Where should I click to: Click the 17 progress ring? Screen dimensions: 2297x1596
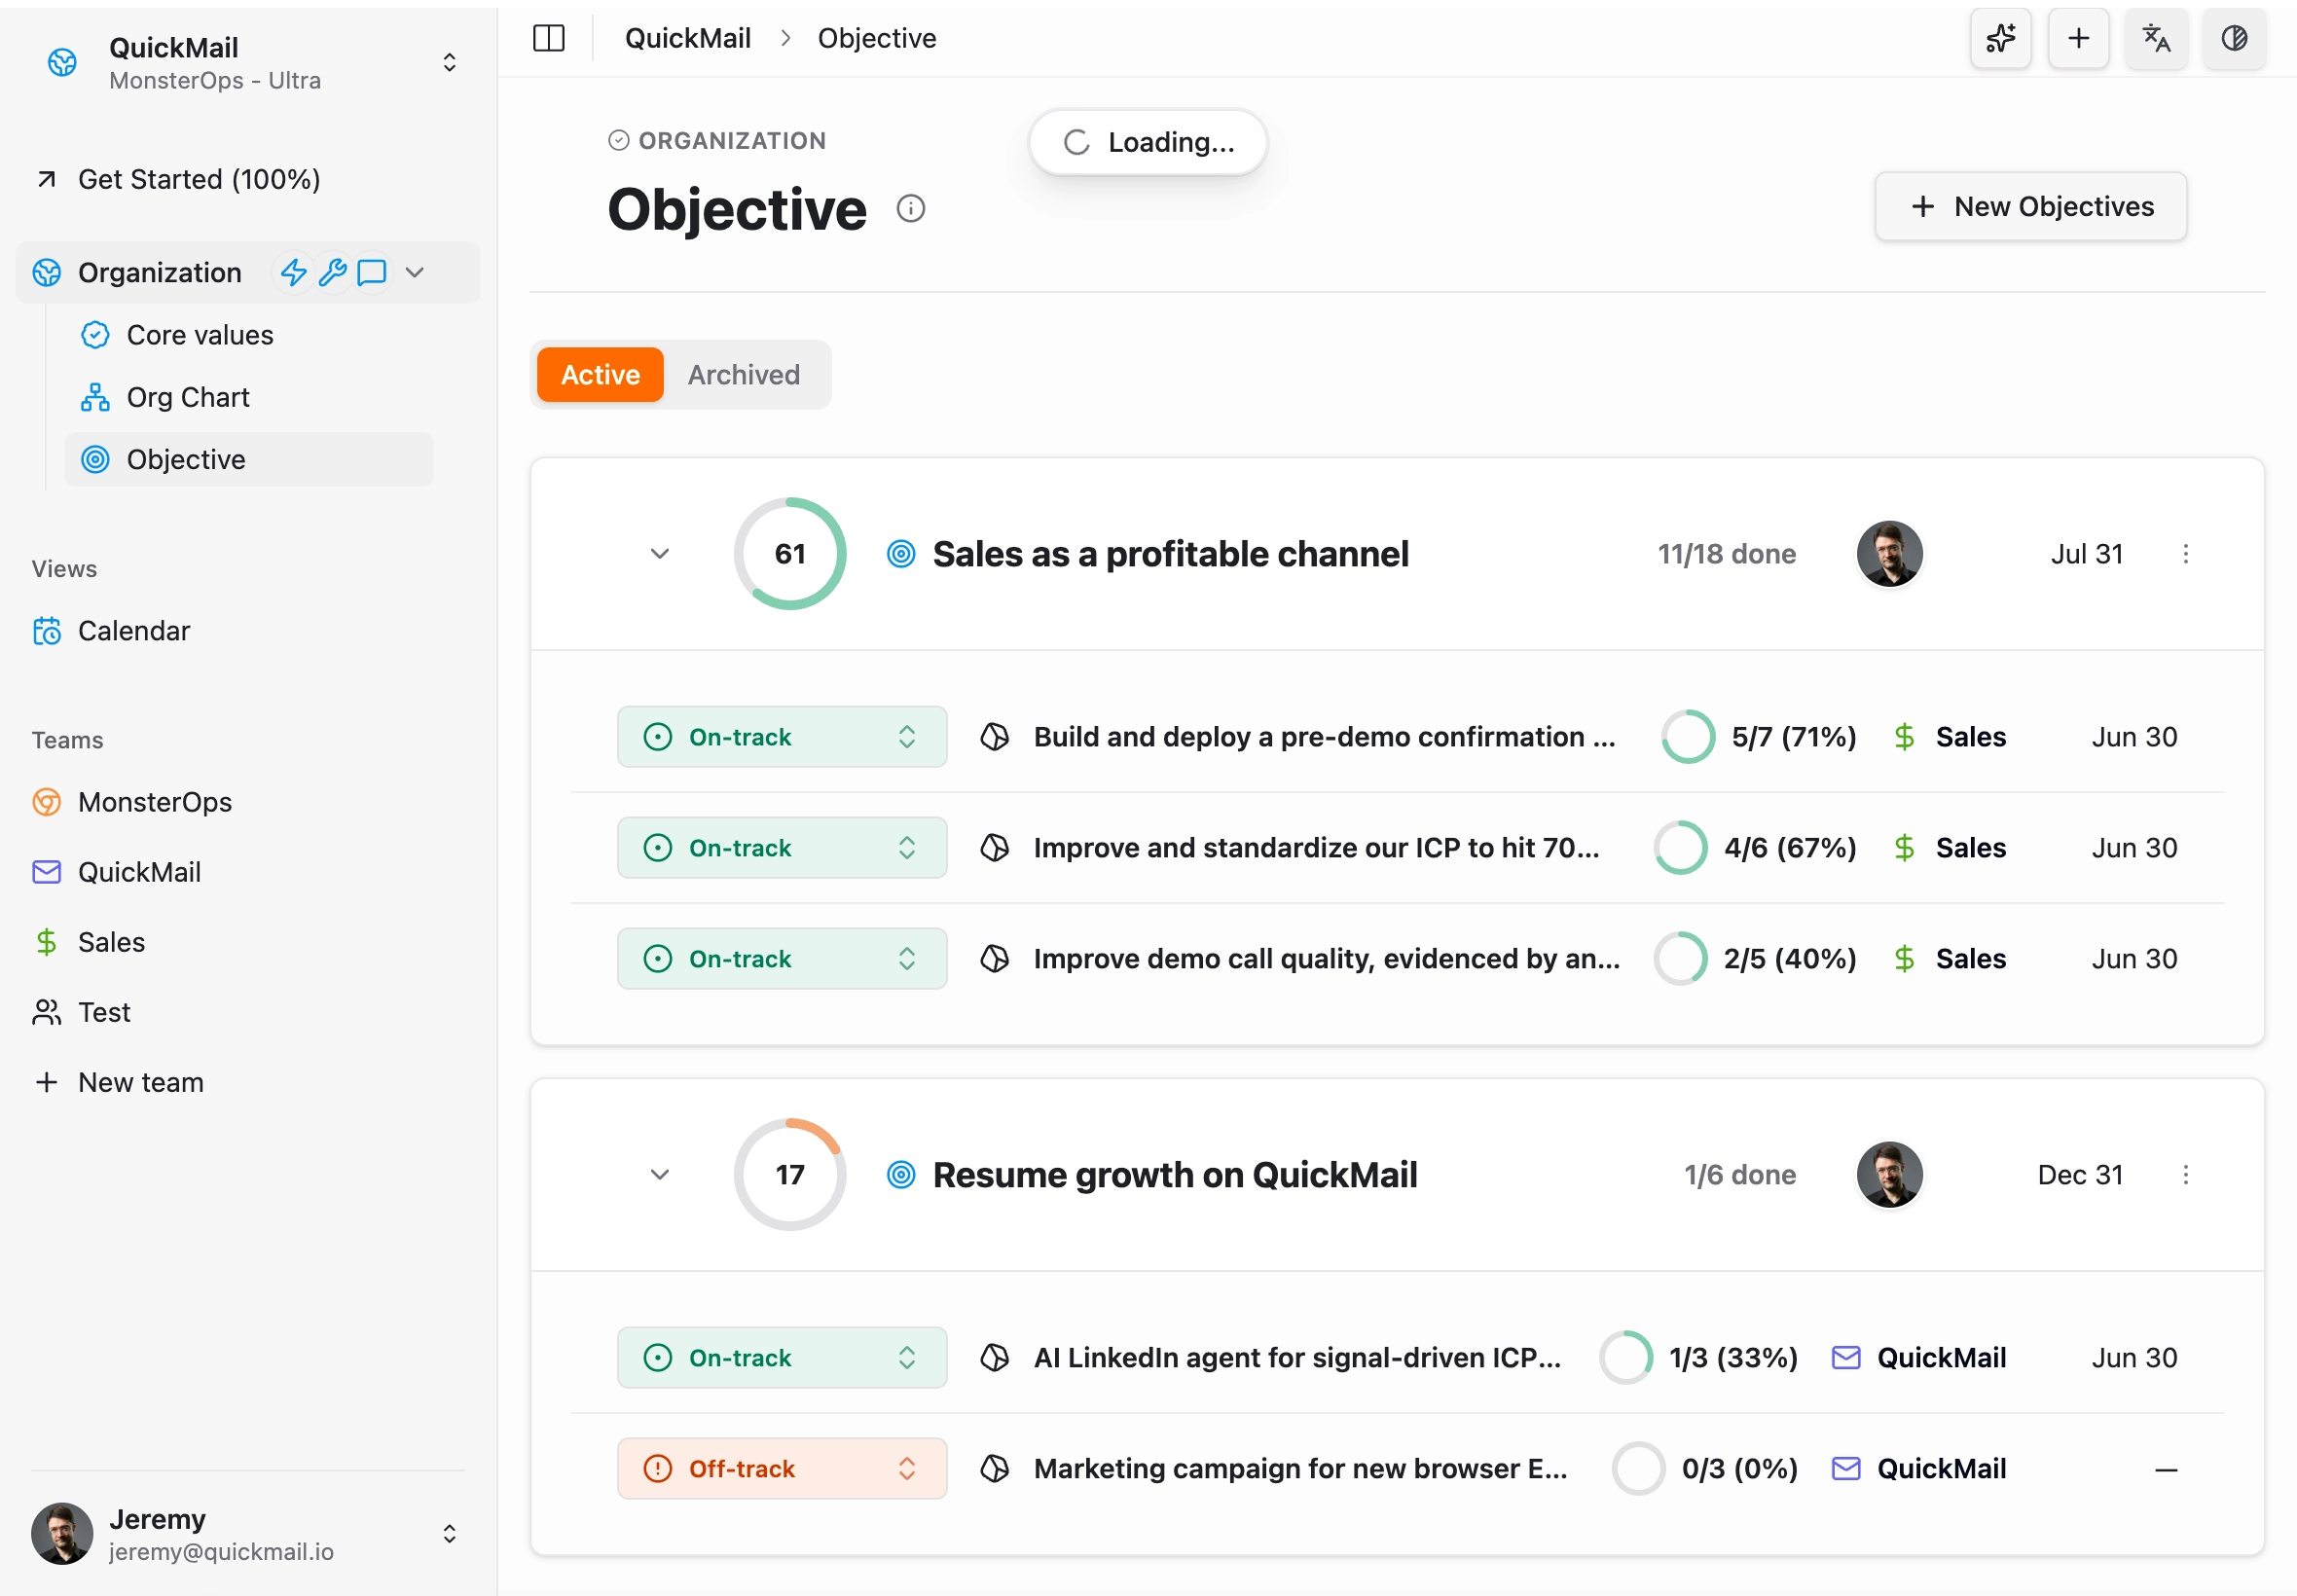point(789,1174)
